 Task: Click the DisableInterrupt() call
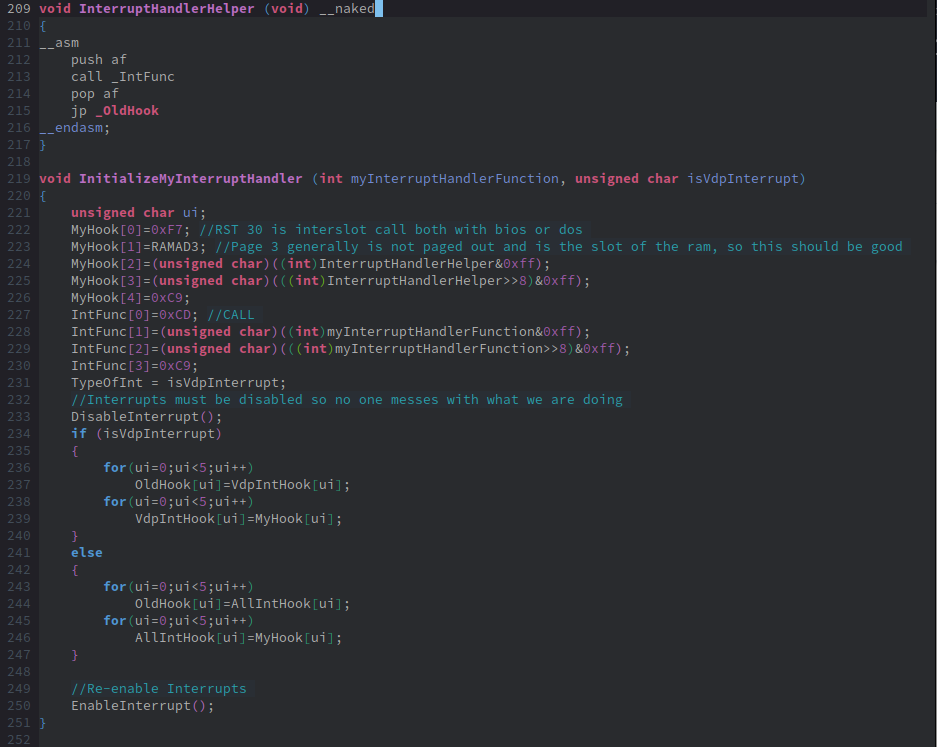click(x=146, y=417)
